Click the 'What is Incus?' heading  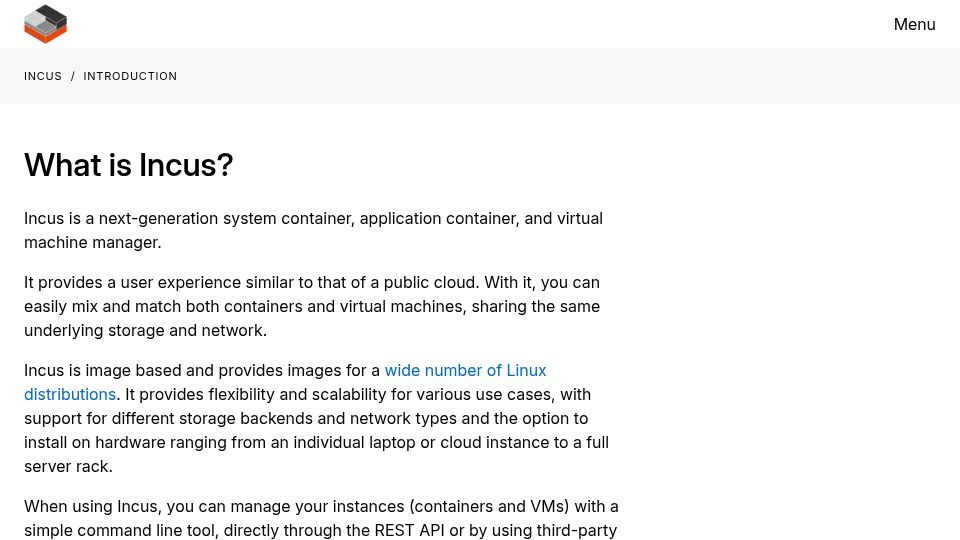point(129,165)
